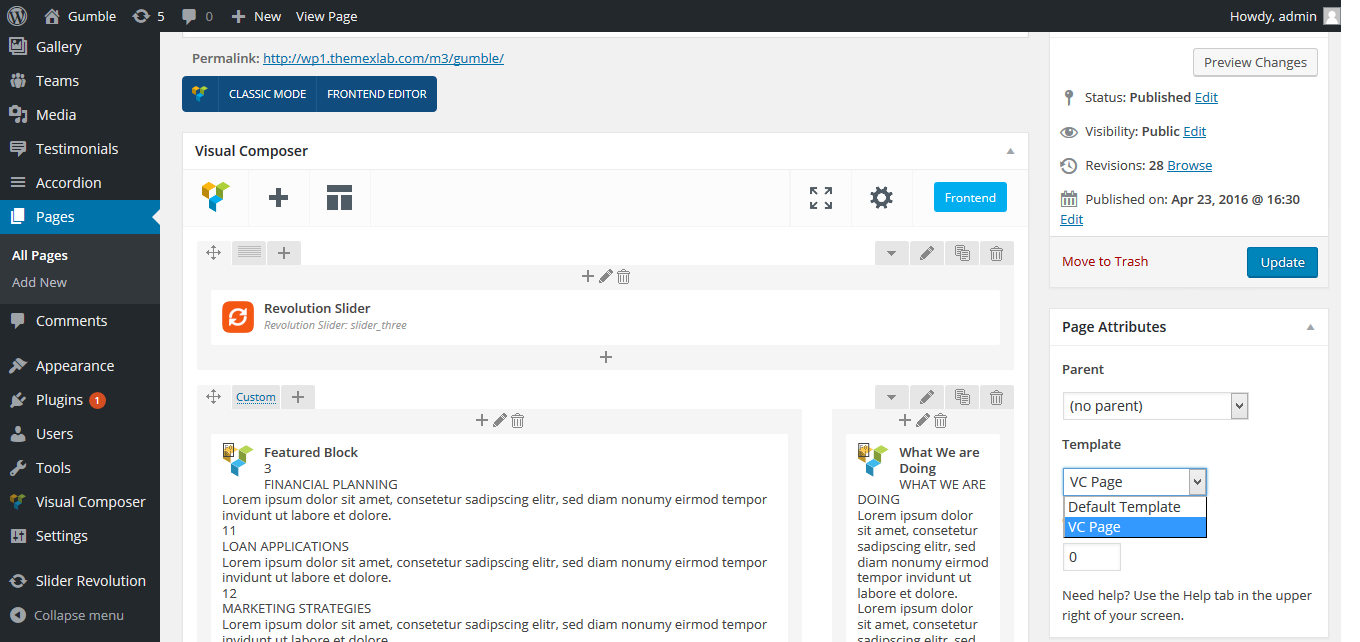
Task: Edit the first row using pencil icon
Action: coord(927,254)
